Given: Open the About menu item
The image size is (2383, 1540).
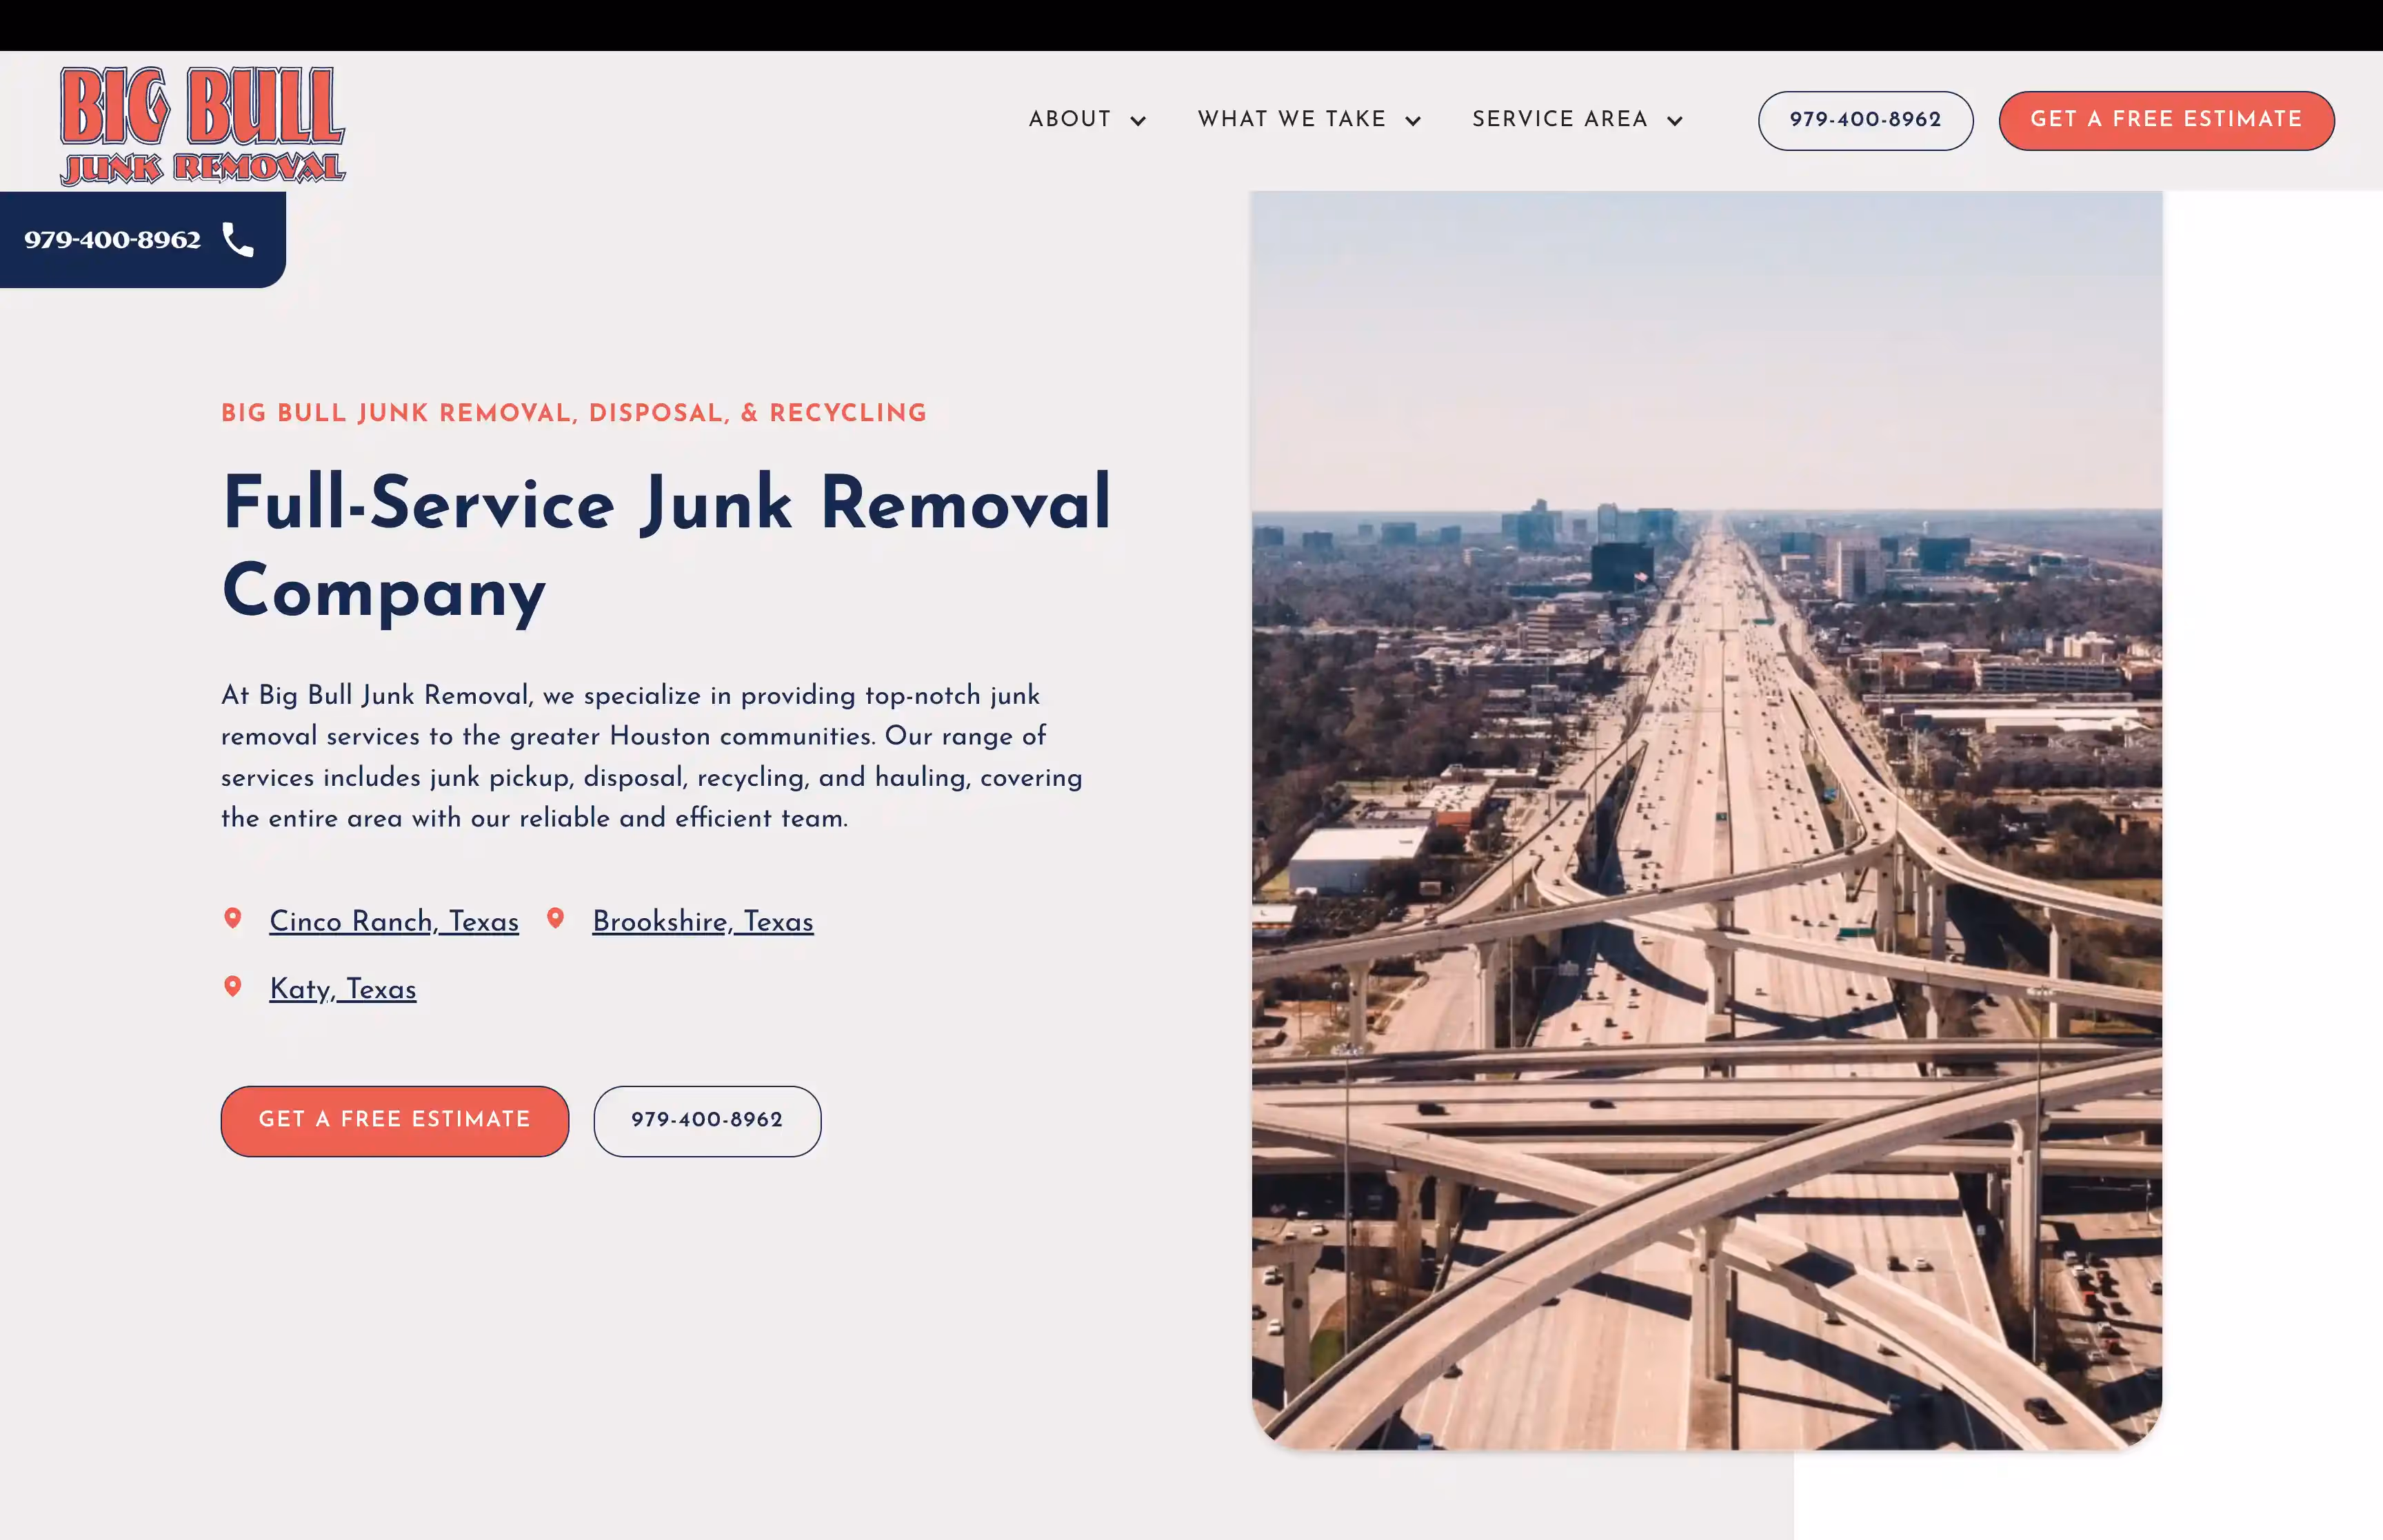Looking at the screenshot, I should (x=1070, y=119).
